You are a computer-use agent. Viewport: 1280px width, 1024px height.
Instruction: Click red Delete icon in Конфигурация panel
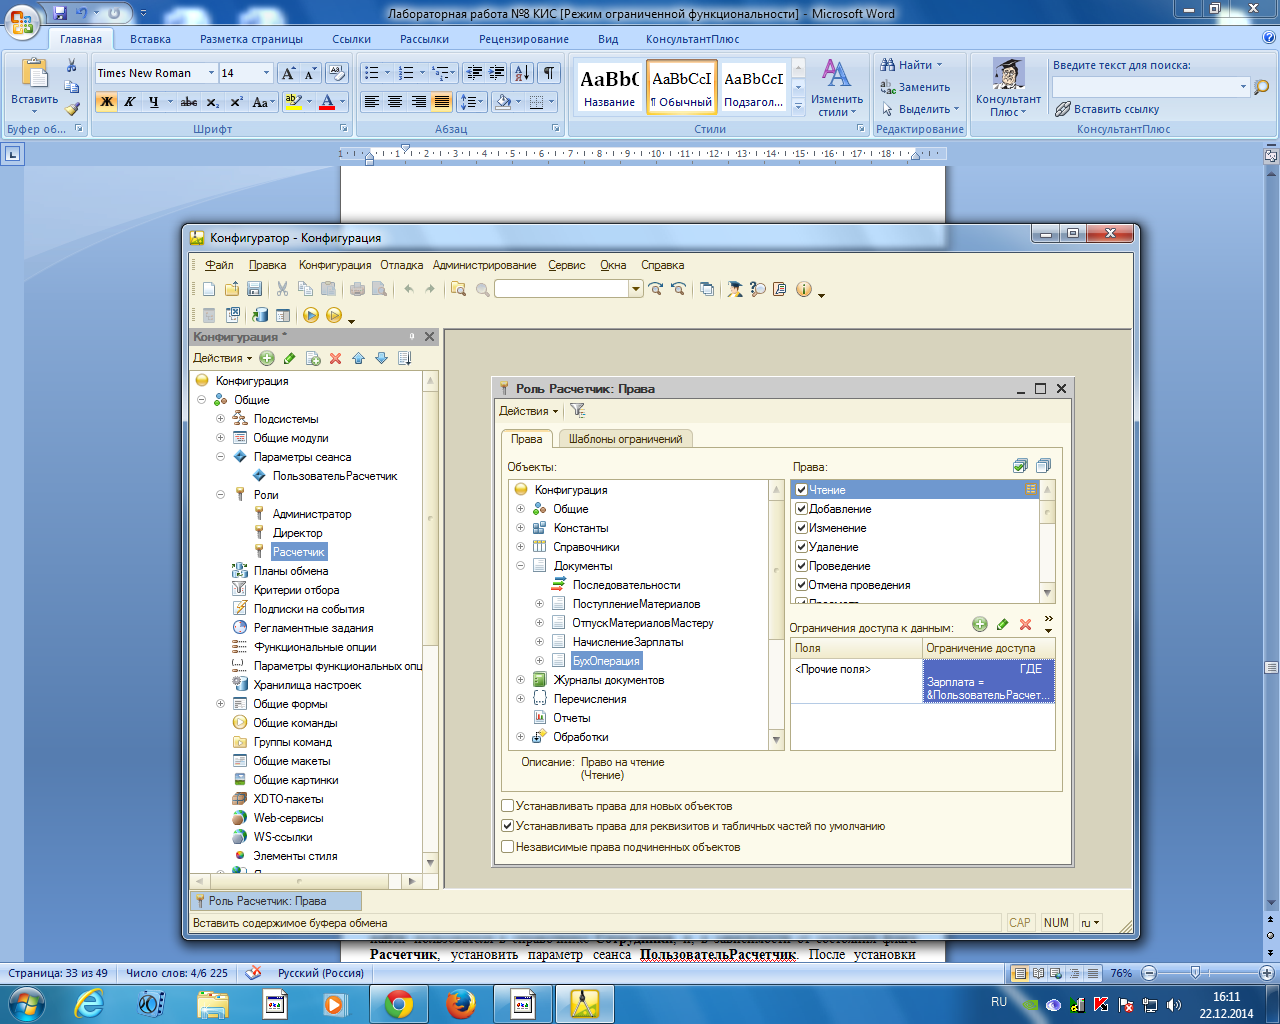click(335, 358)
